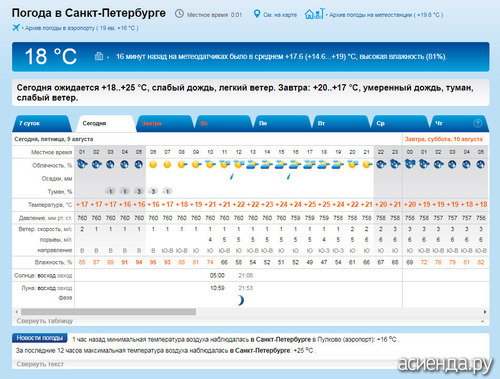Click the sun icon for hour 06
Viewport: 500px width, 379px height.
pyautogui.click(x=153, y=164)
